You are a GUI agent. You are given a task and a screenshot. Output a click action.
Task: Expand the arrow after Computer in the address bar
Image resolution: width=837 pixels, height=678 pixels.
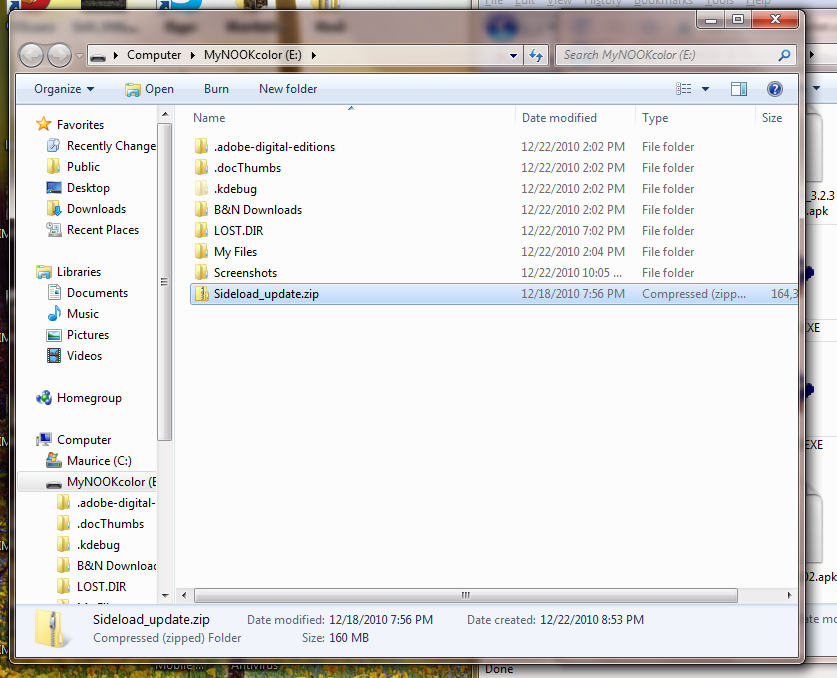click(192, 55)
